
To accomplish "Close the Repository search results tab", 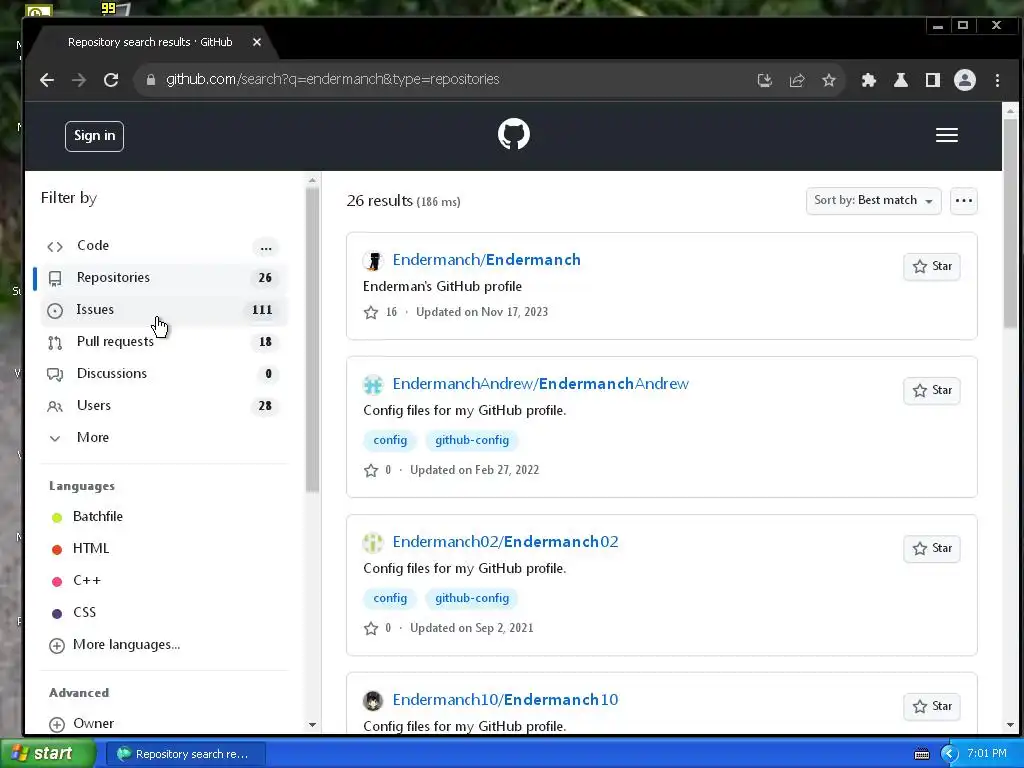I will tap(257, 42).
